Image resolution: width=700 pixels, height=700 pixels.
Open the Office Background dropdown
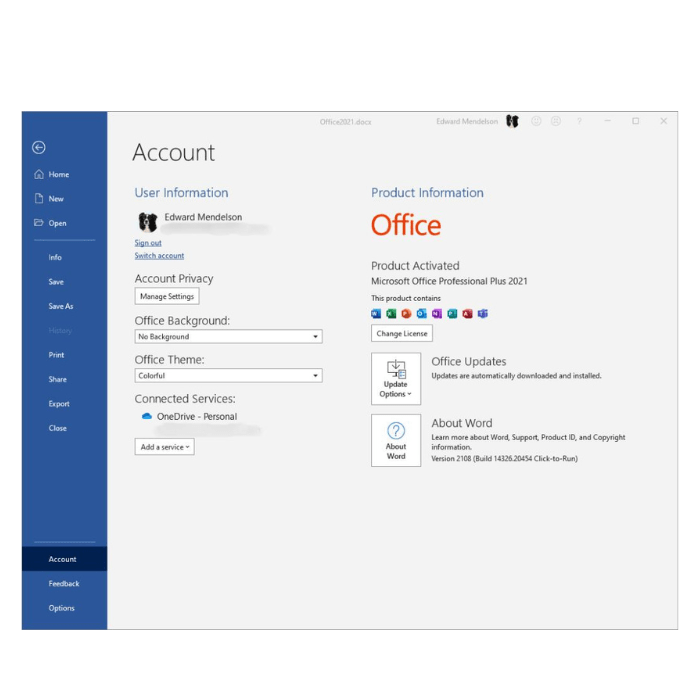(x=229, y=337)
